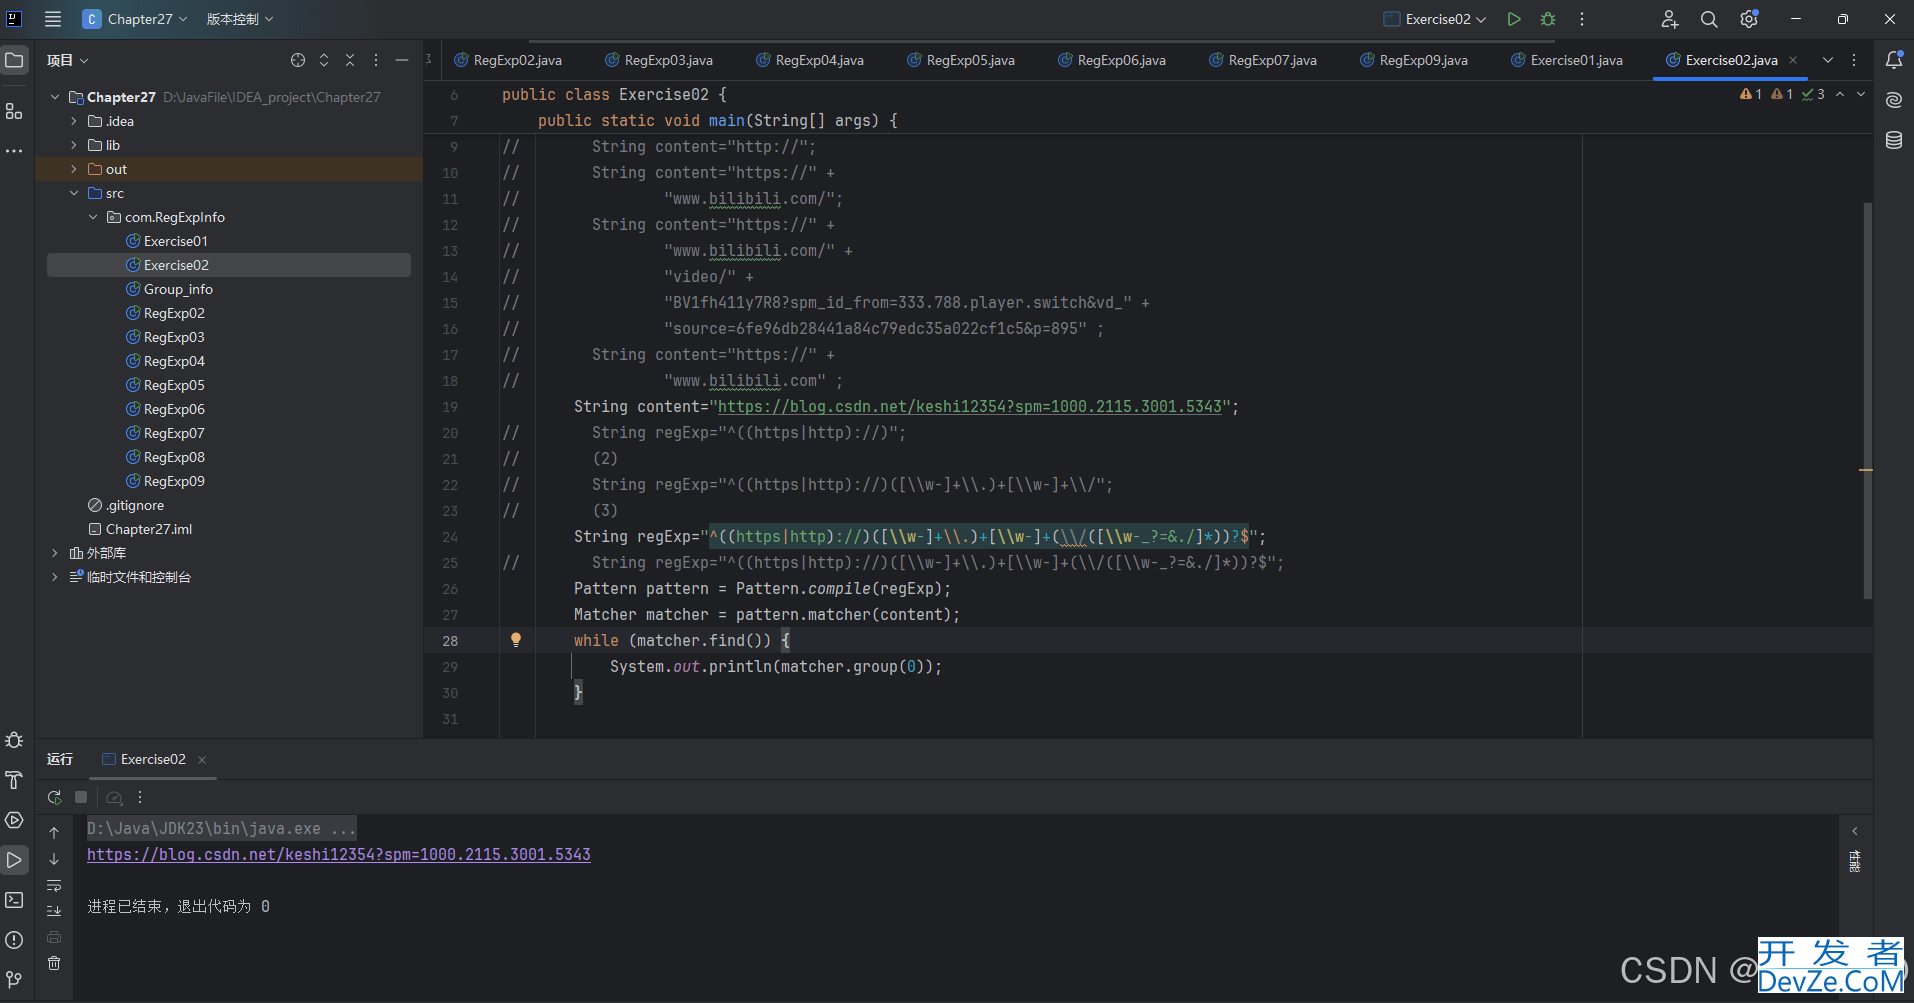Open project panel options menu
Image resolution: width=1914 pixels, height=1003 pixels.
(x=376, y=60)
